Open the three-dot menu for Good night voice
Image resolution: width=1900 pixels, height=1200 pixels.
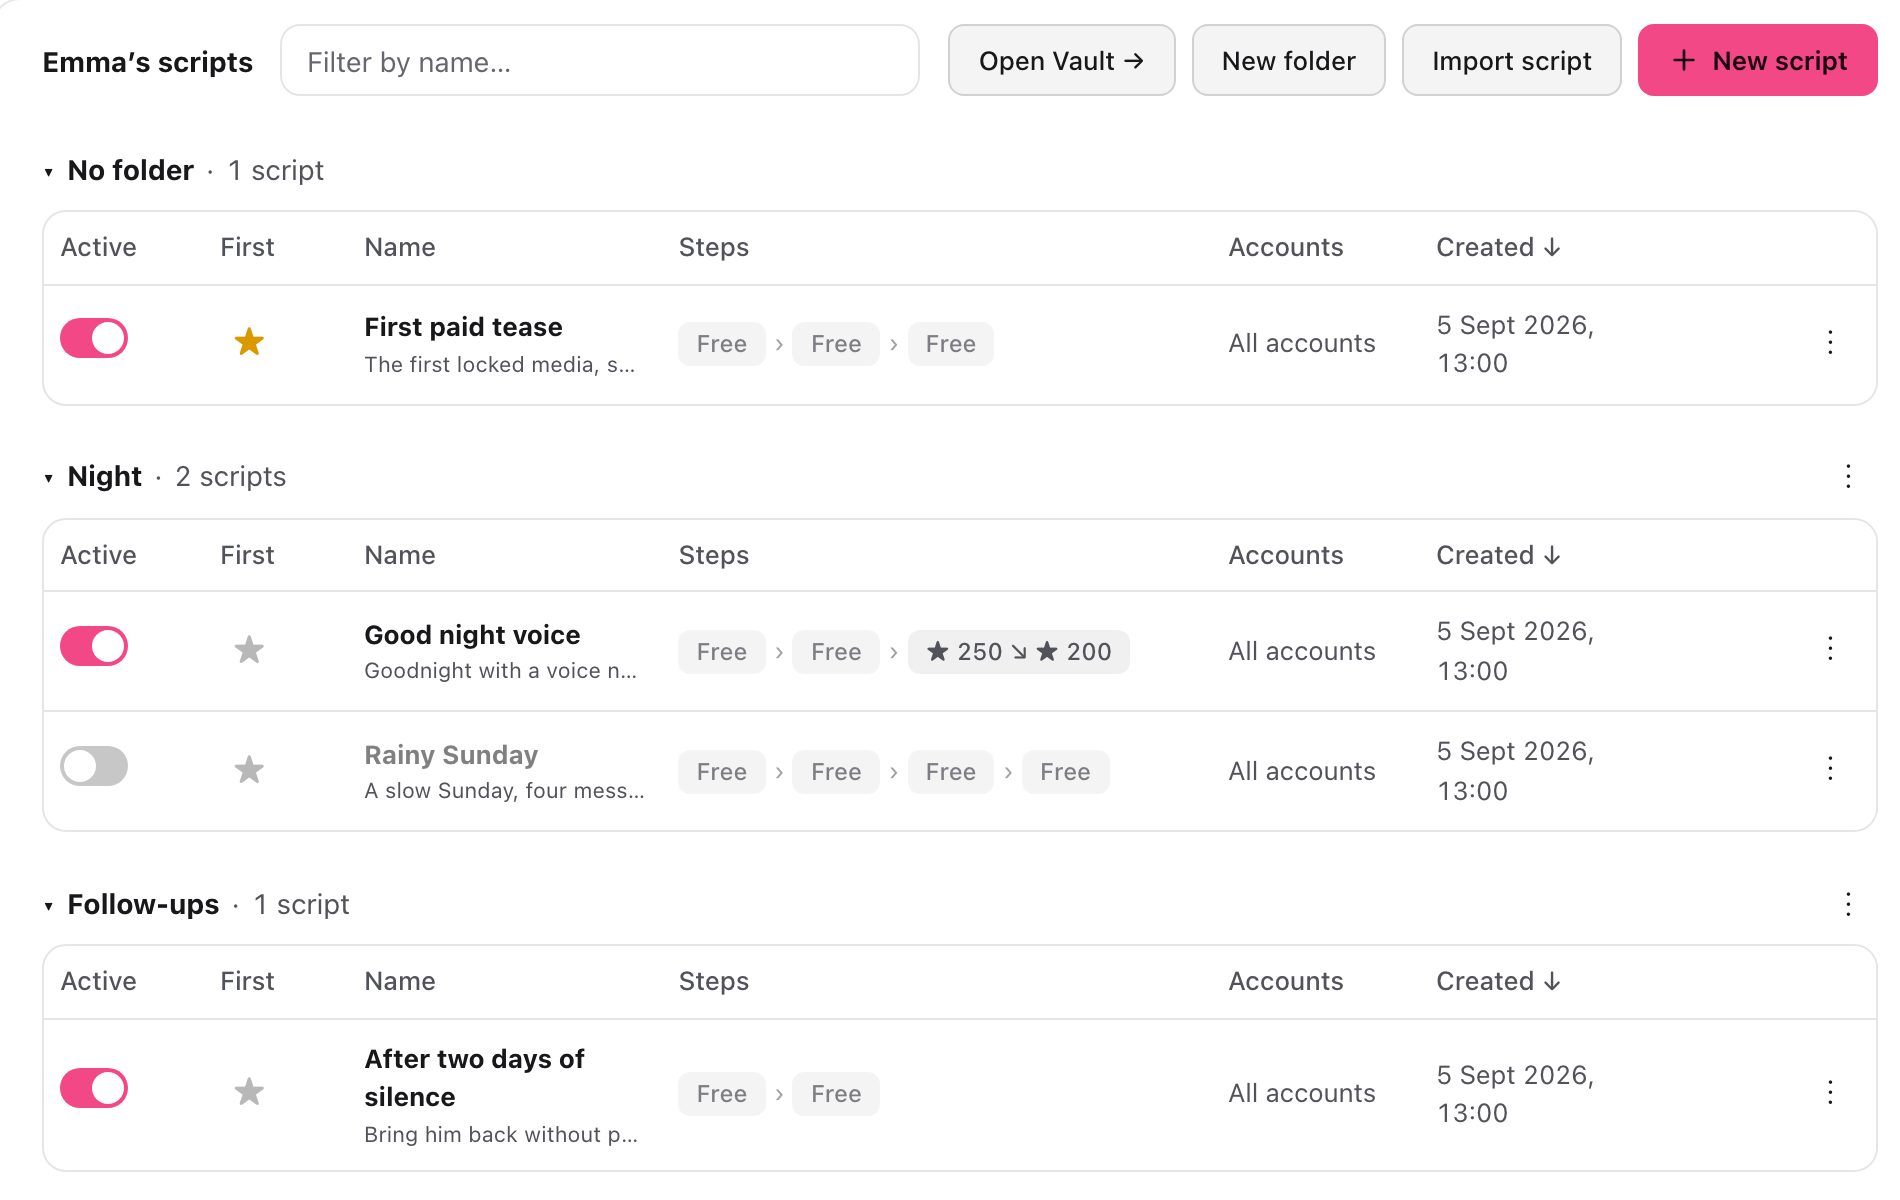click(1830, 649)
